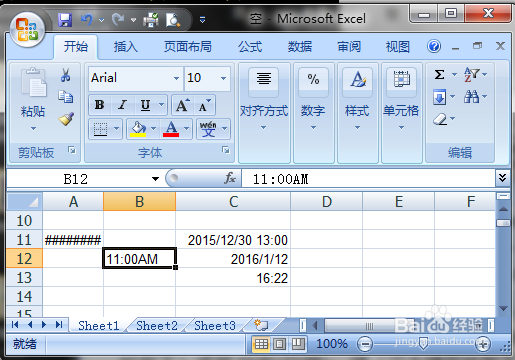This screenshot has height=360, width=515.
Task: Expand the 数字 group button
Action: pyautogui.click(x=313, y=113)
